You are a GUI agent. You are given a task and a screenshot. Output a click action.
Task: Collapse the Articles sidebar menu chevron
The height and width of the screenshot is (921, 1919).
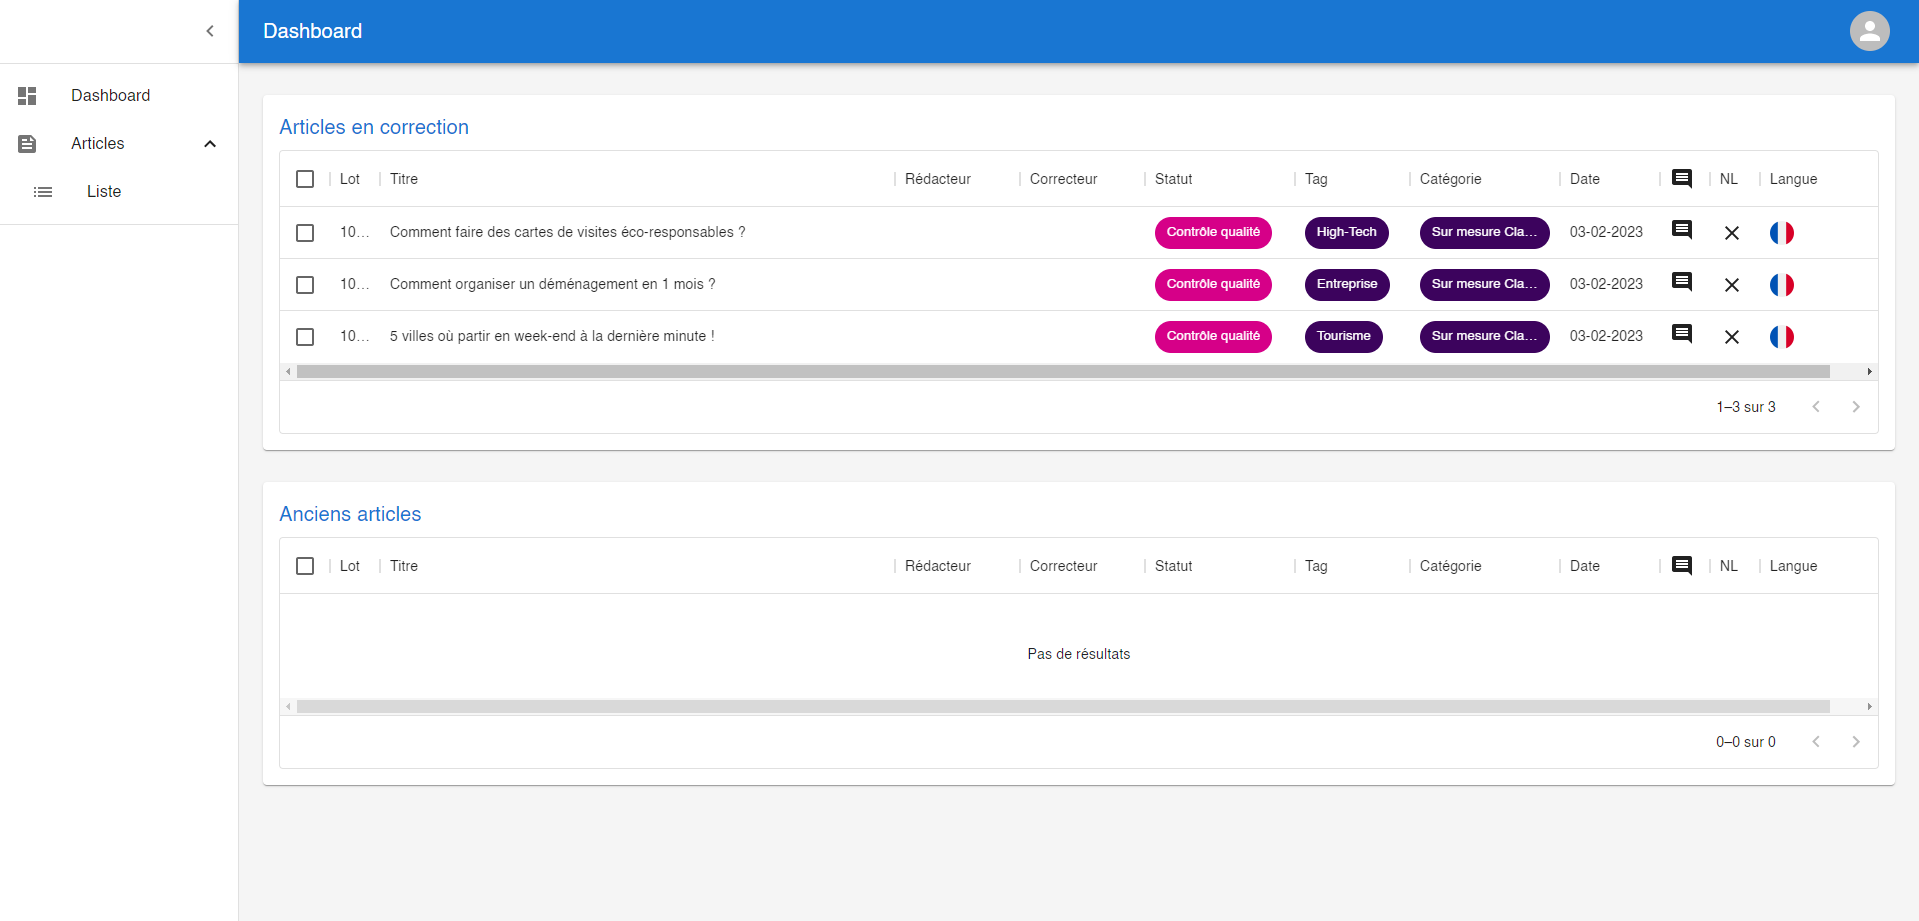point(210,144)
